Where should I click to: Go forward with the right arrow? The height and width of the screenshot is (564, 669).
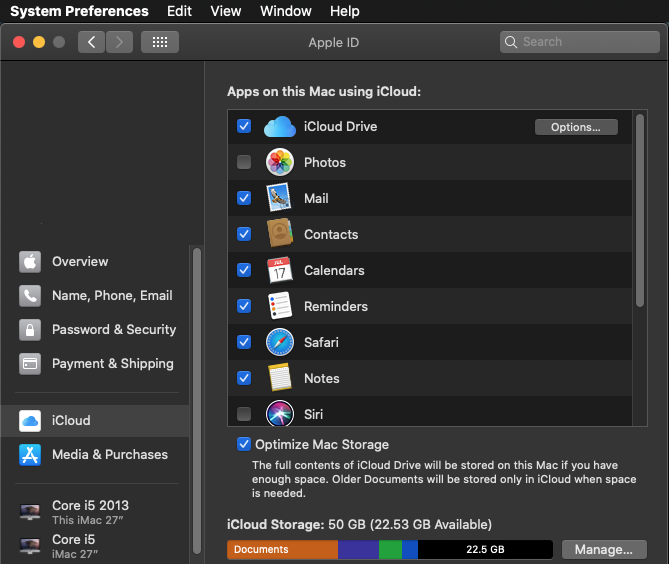[x=119, y=42]
